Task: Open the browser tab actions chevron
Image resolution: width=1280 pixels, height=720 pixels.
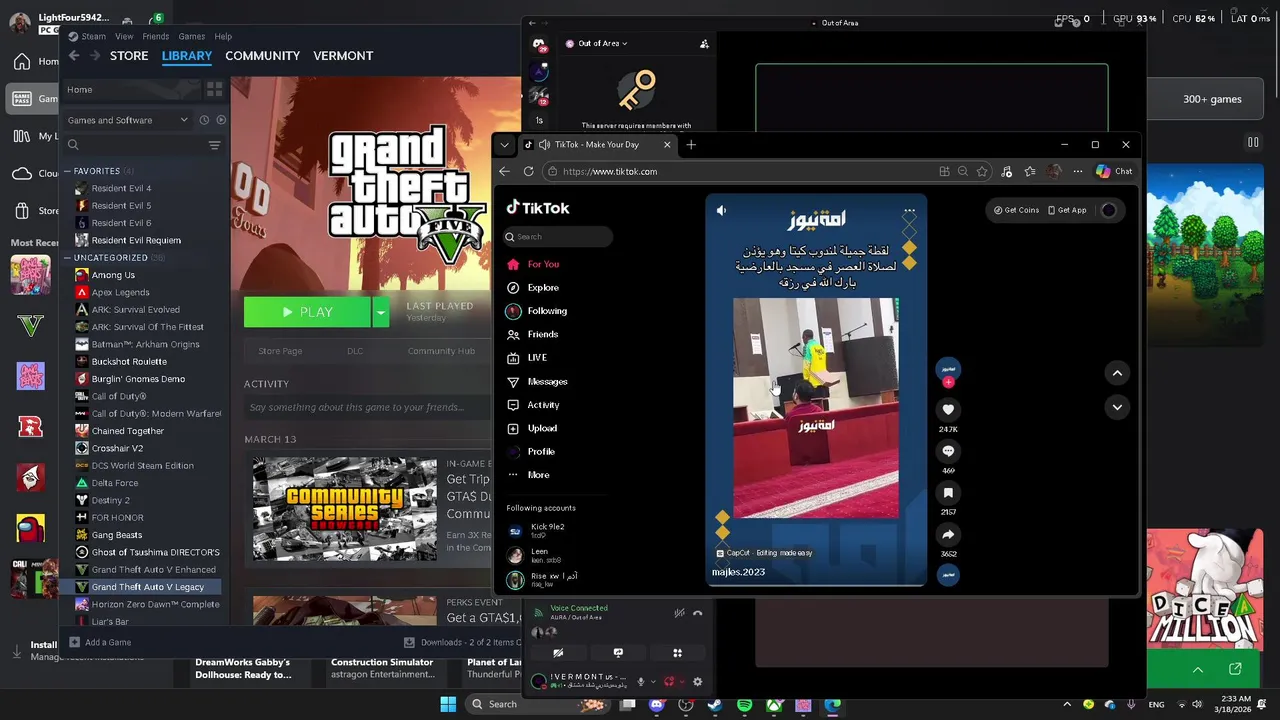Action: click(504, 145)
